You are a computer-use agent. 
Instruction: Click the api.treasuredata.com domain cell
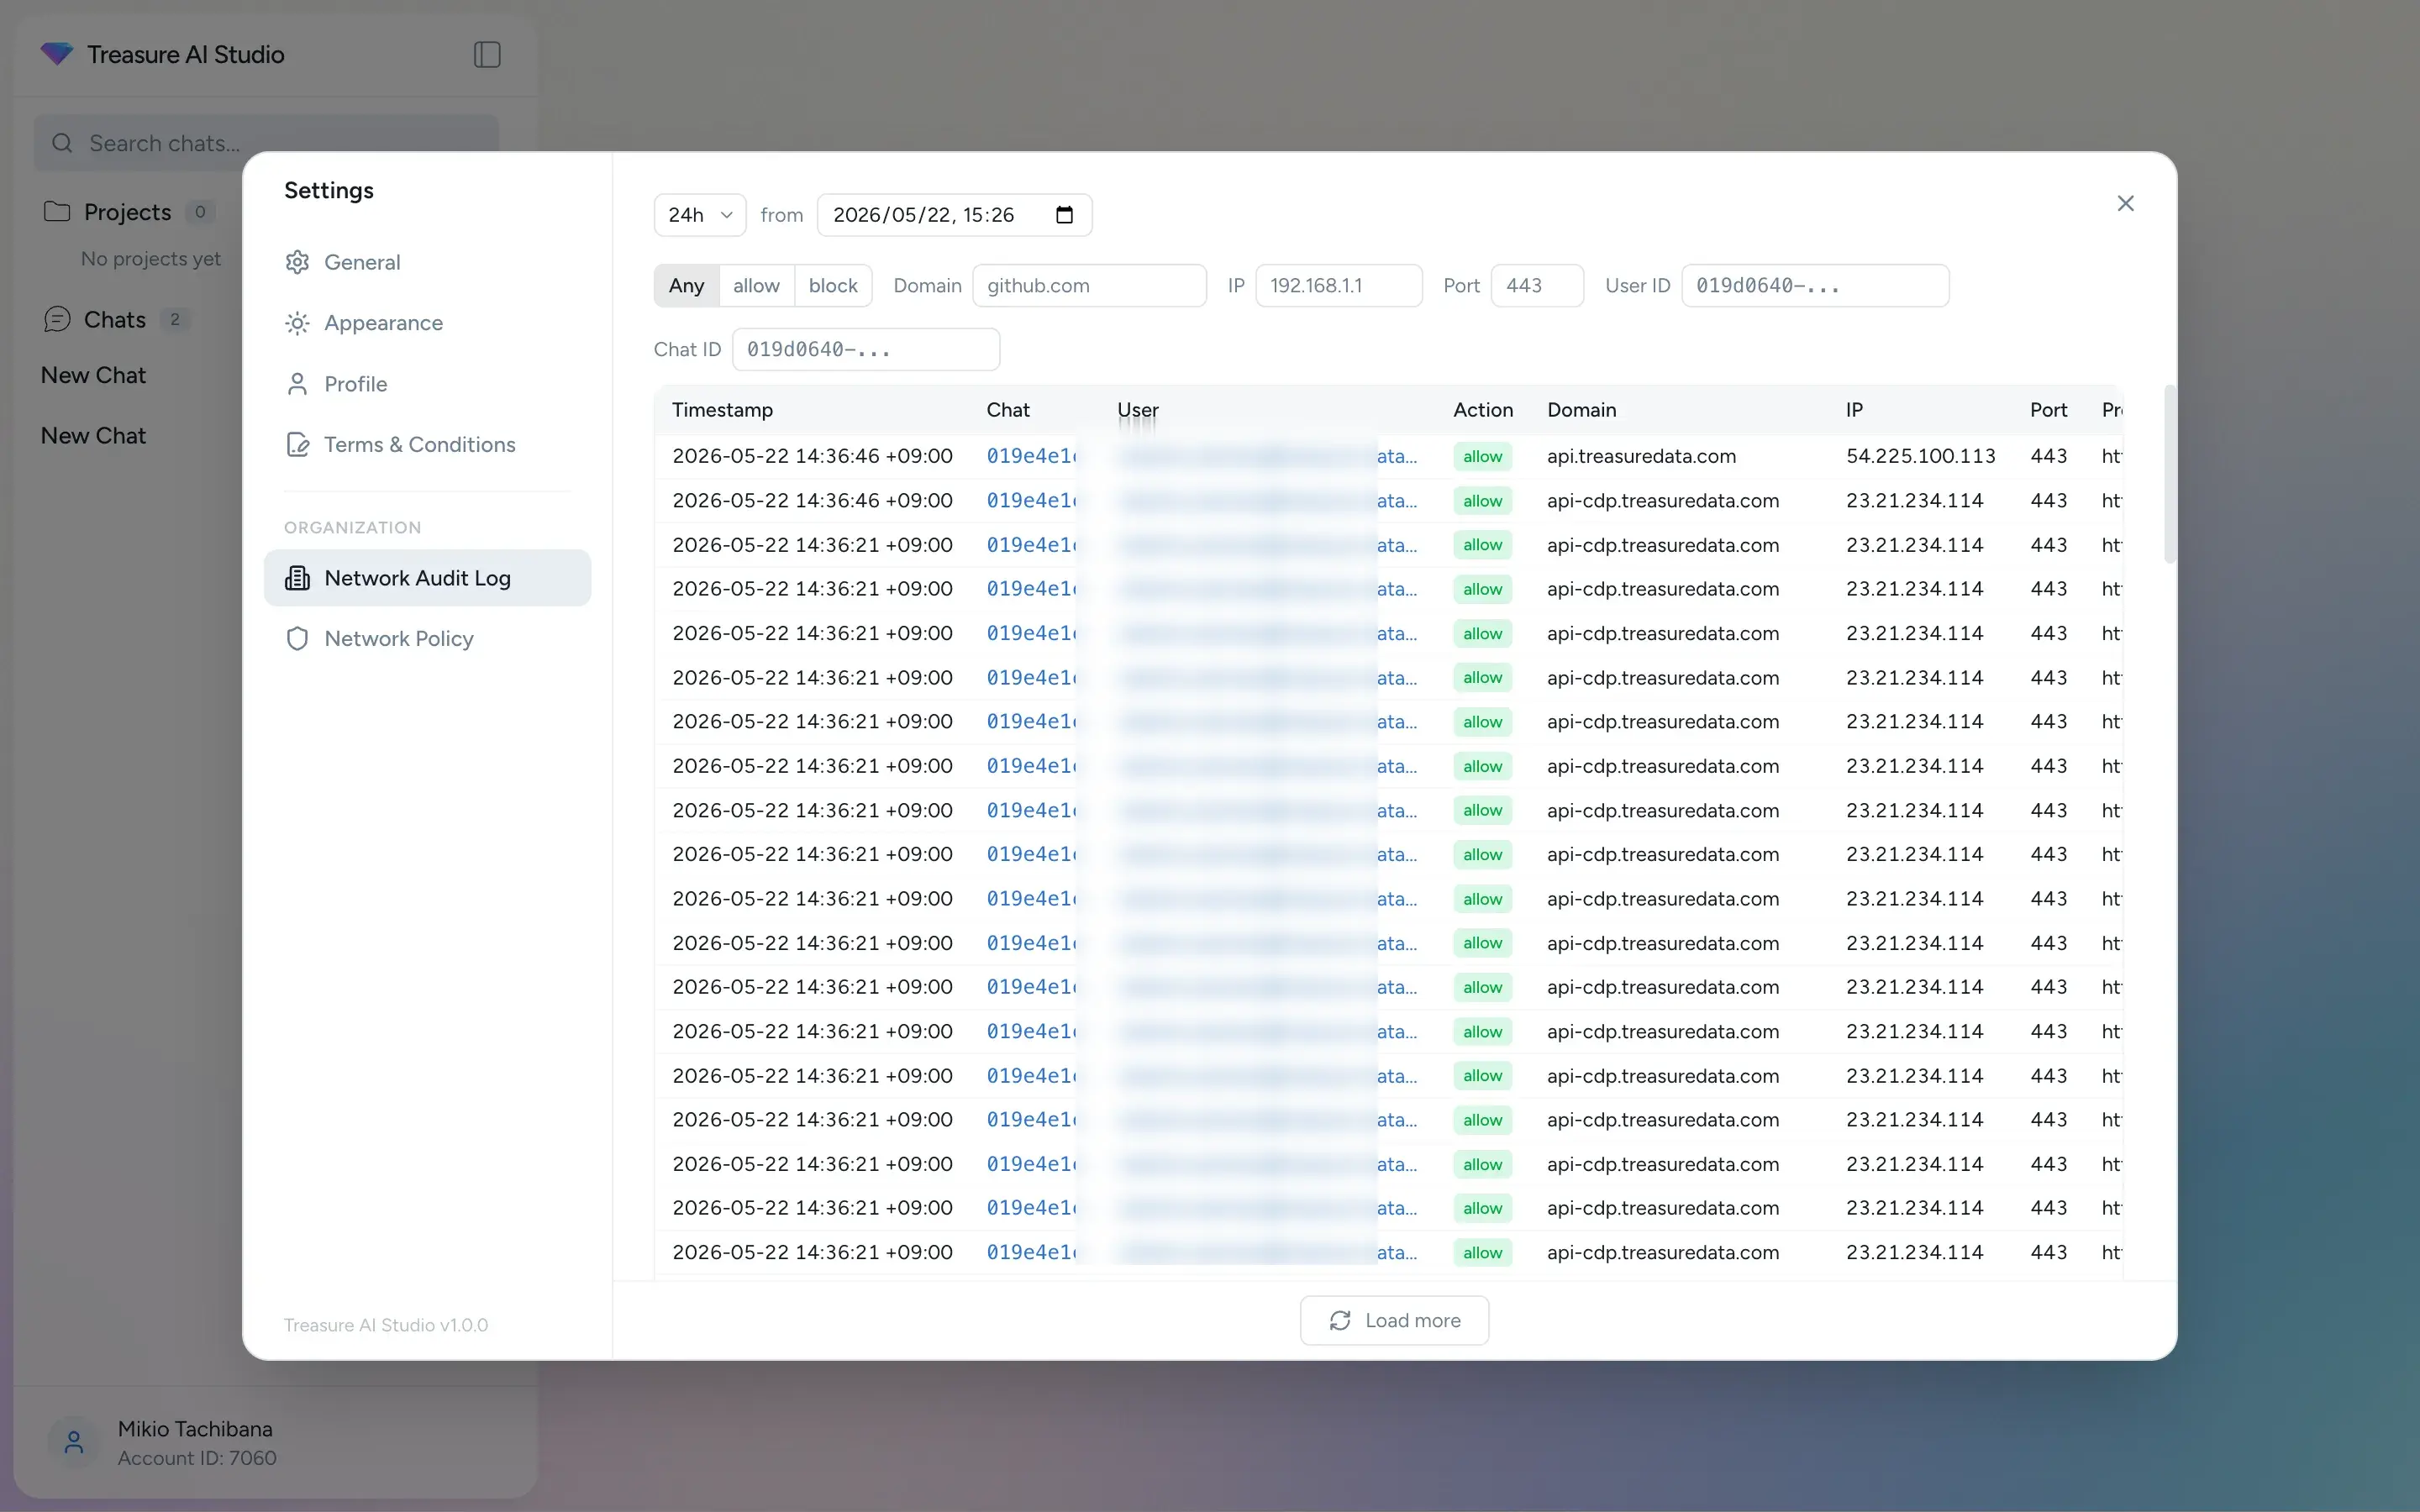[1641, 456]
